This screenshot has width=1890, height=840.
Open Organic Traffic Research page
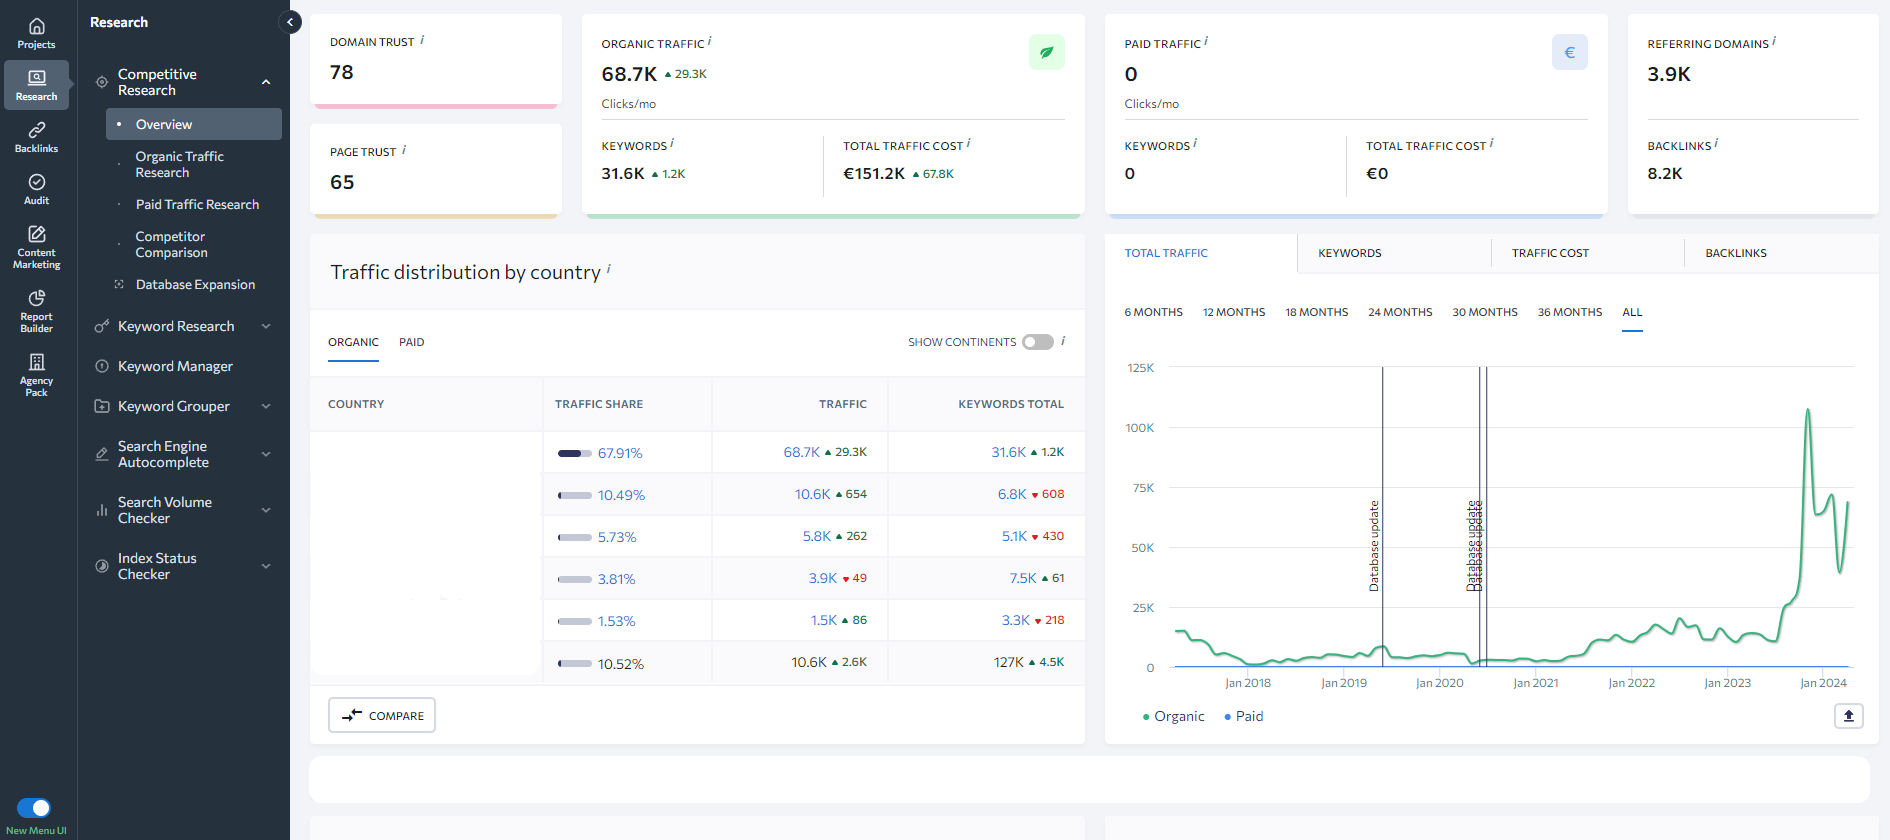180,164
